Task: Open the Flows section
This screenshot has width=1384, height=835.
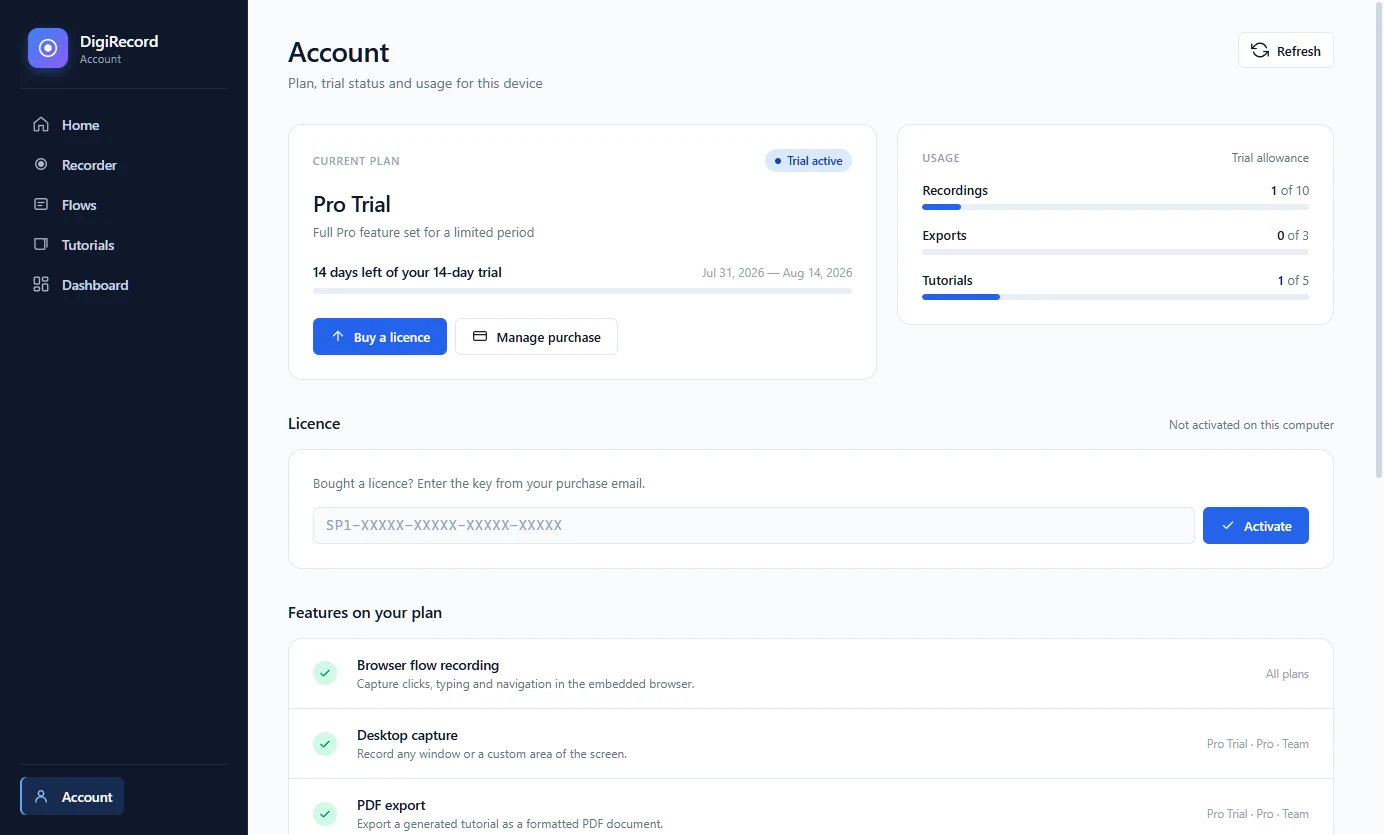Action: (124, 205)
